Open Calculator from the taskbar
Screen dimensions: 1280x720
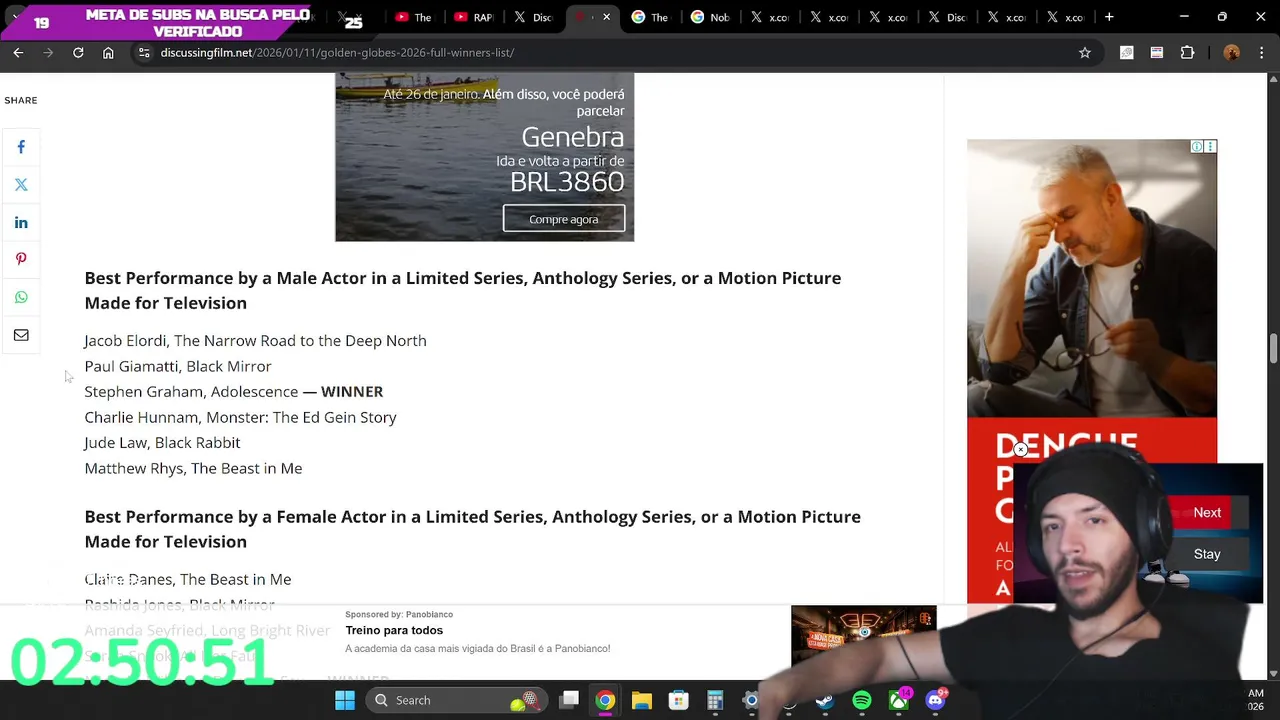715,700
